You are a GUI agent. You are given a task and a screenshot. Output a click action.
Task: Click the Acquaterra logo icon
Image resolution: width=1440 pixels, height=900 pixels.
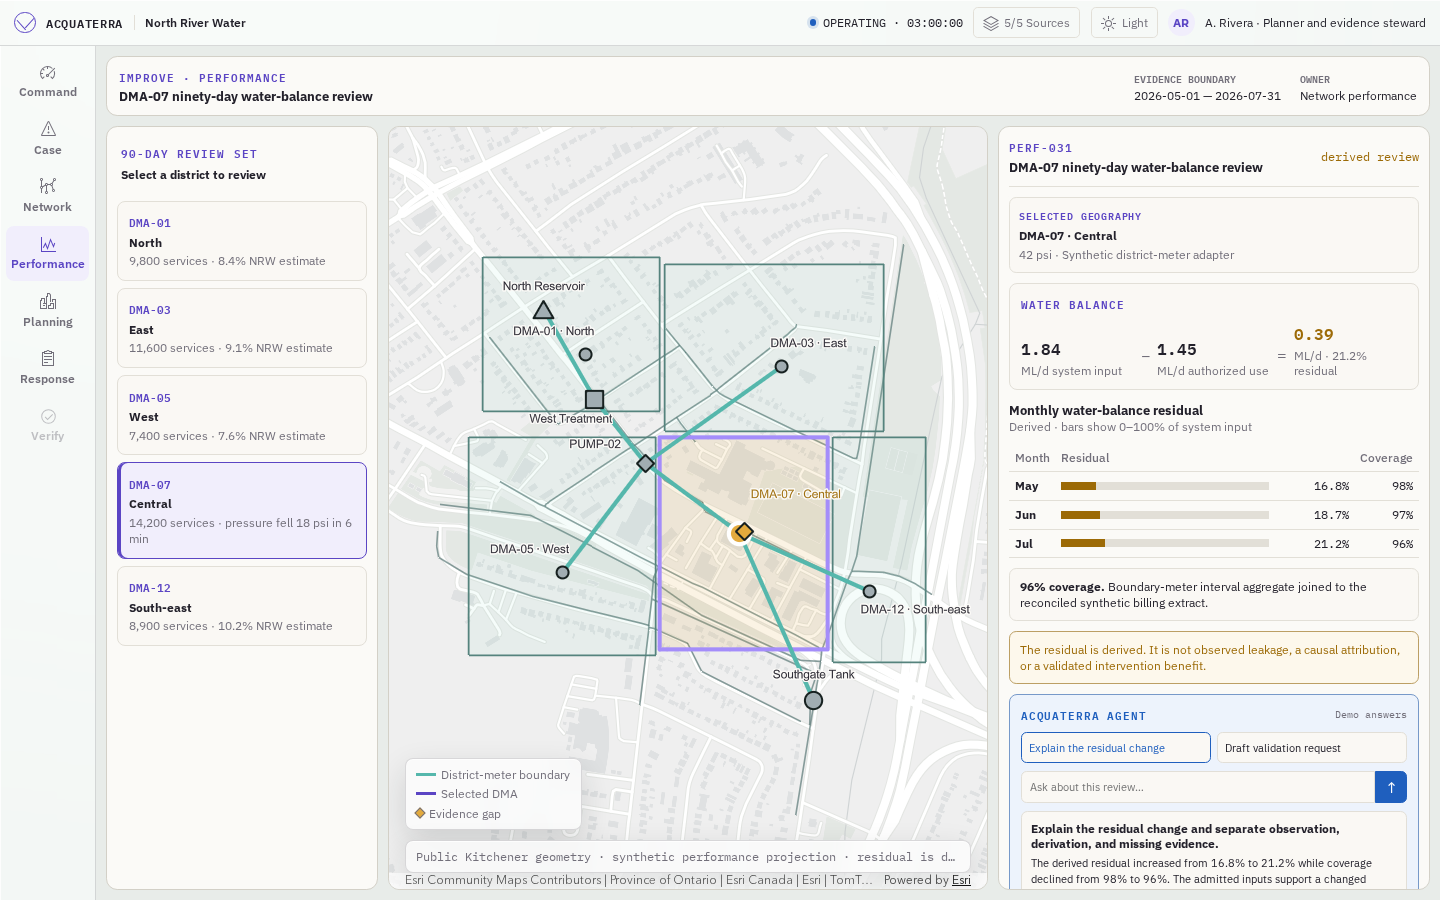click(x=25, y=23)
